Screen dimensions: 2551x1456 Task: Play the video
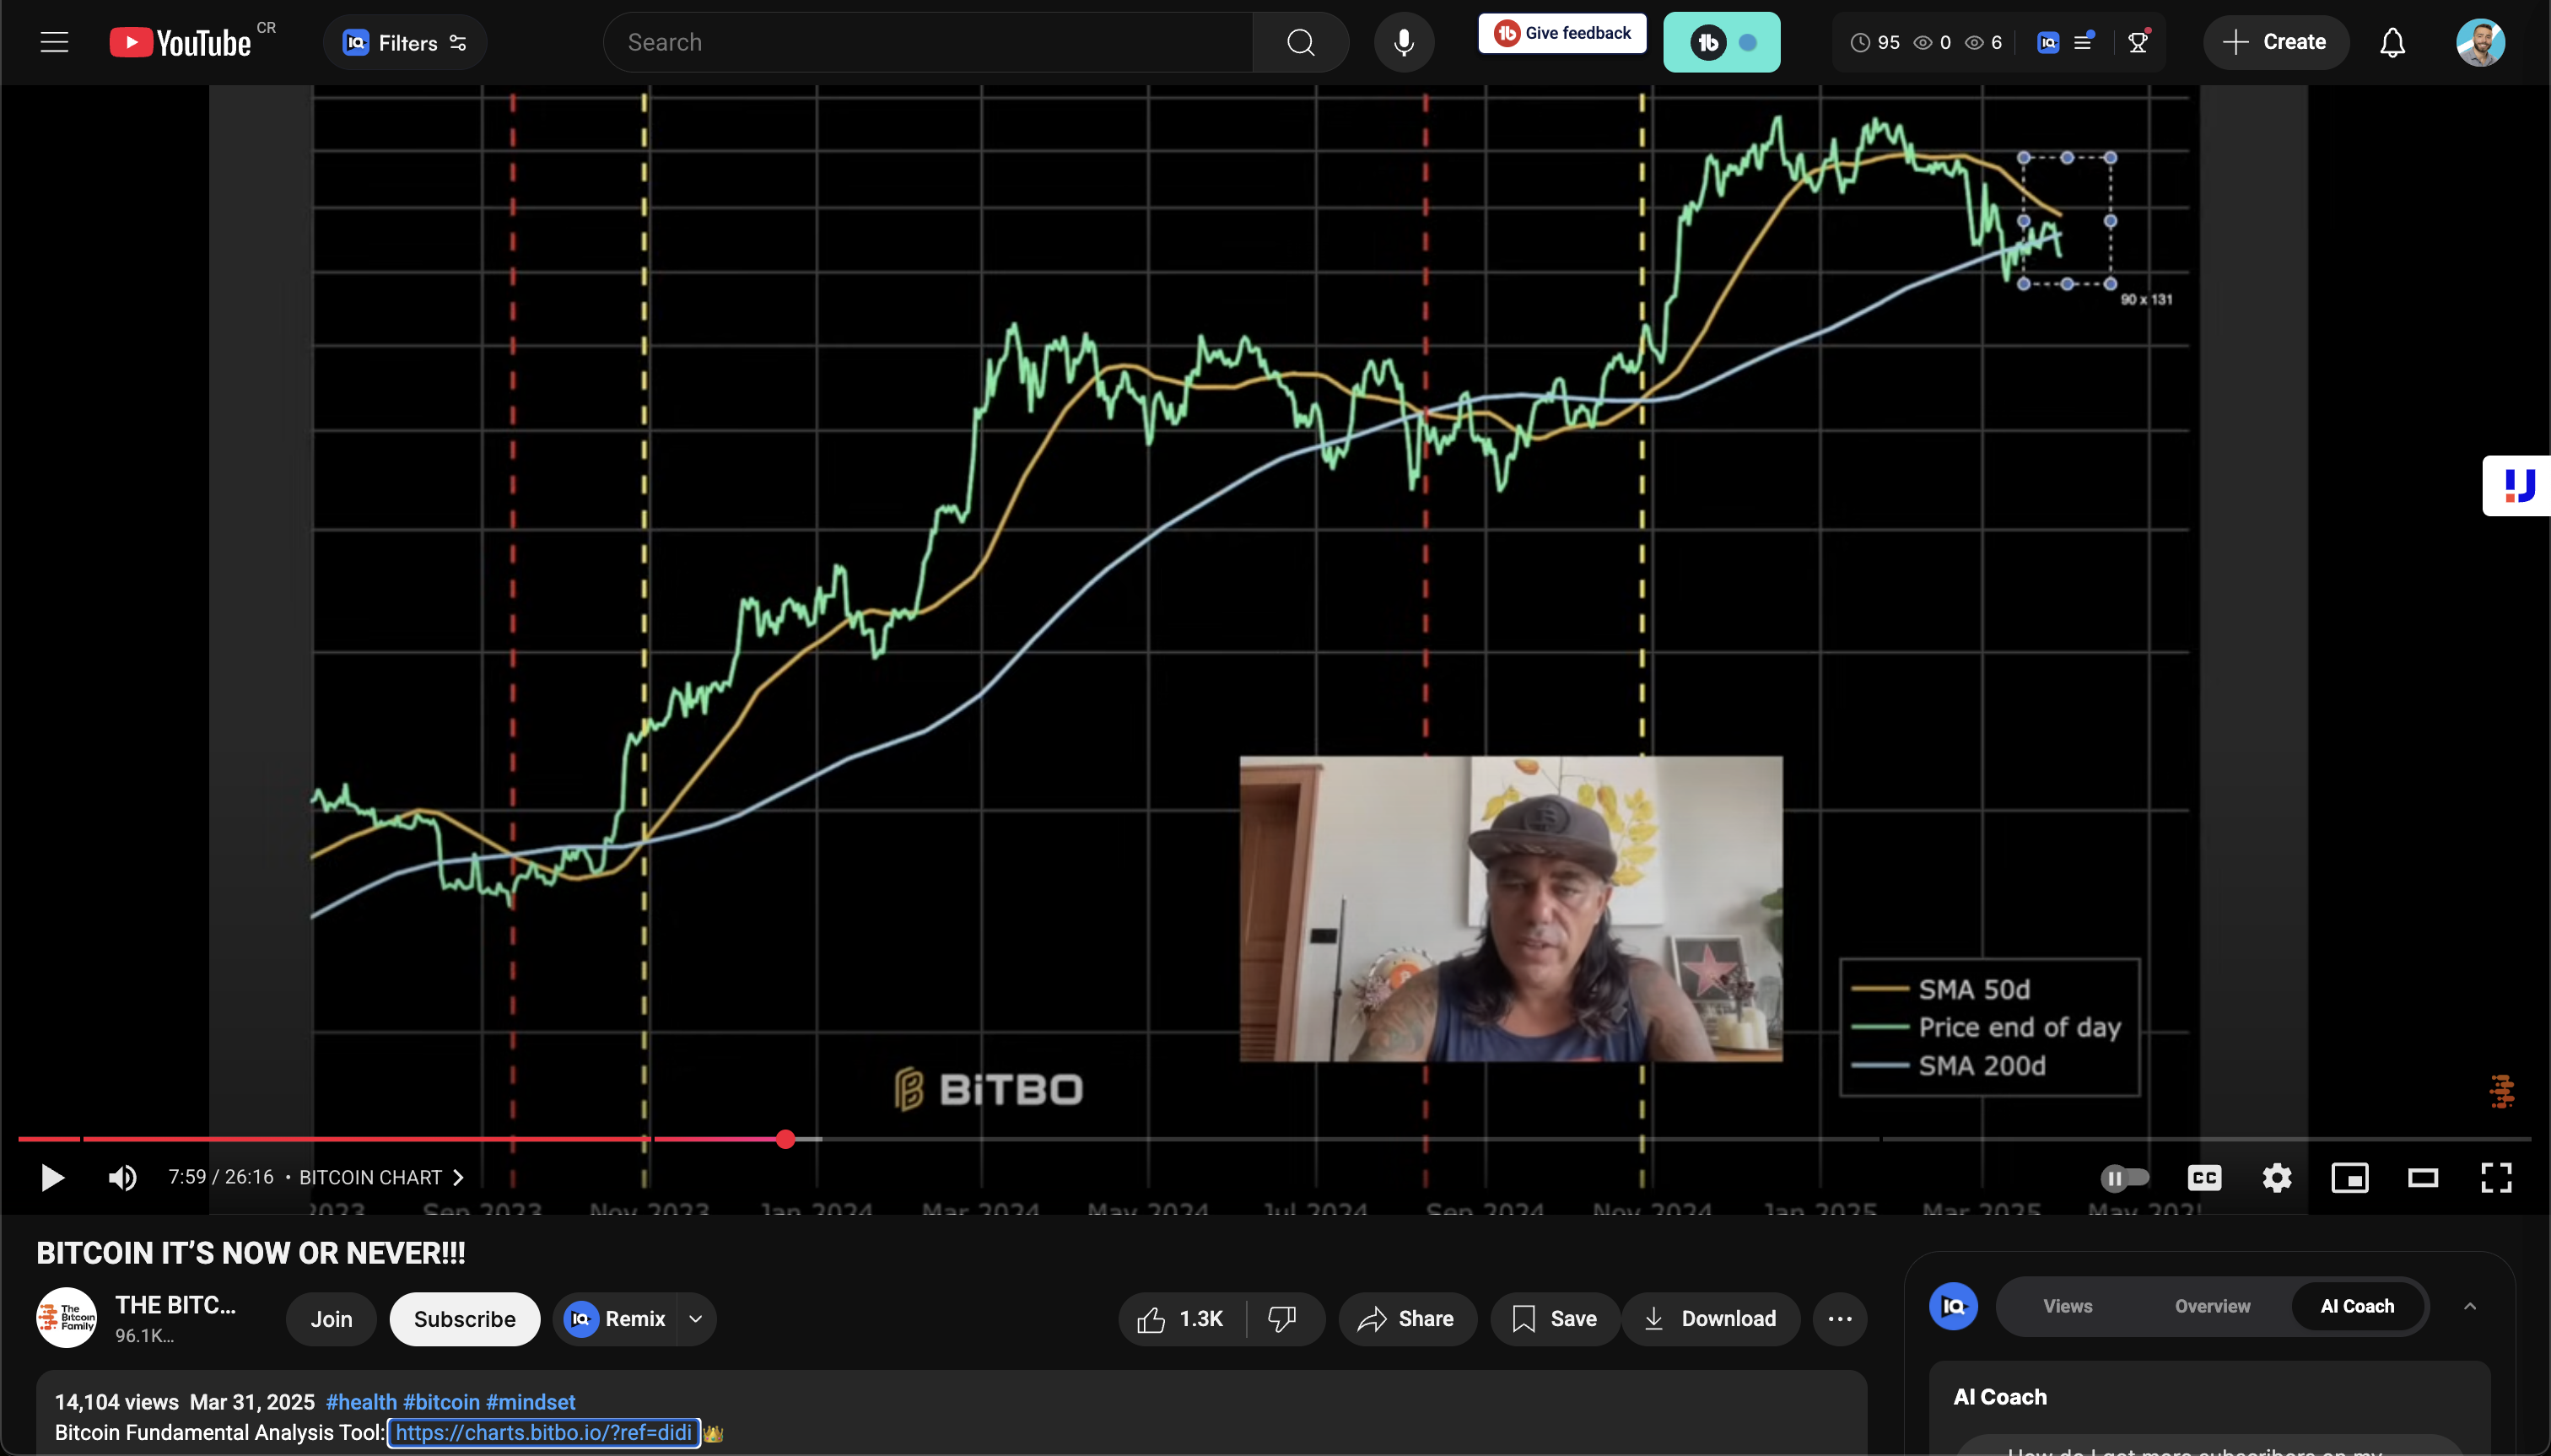click(52, 1177)
